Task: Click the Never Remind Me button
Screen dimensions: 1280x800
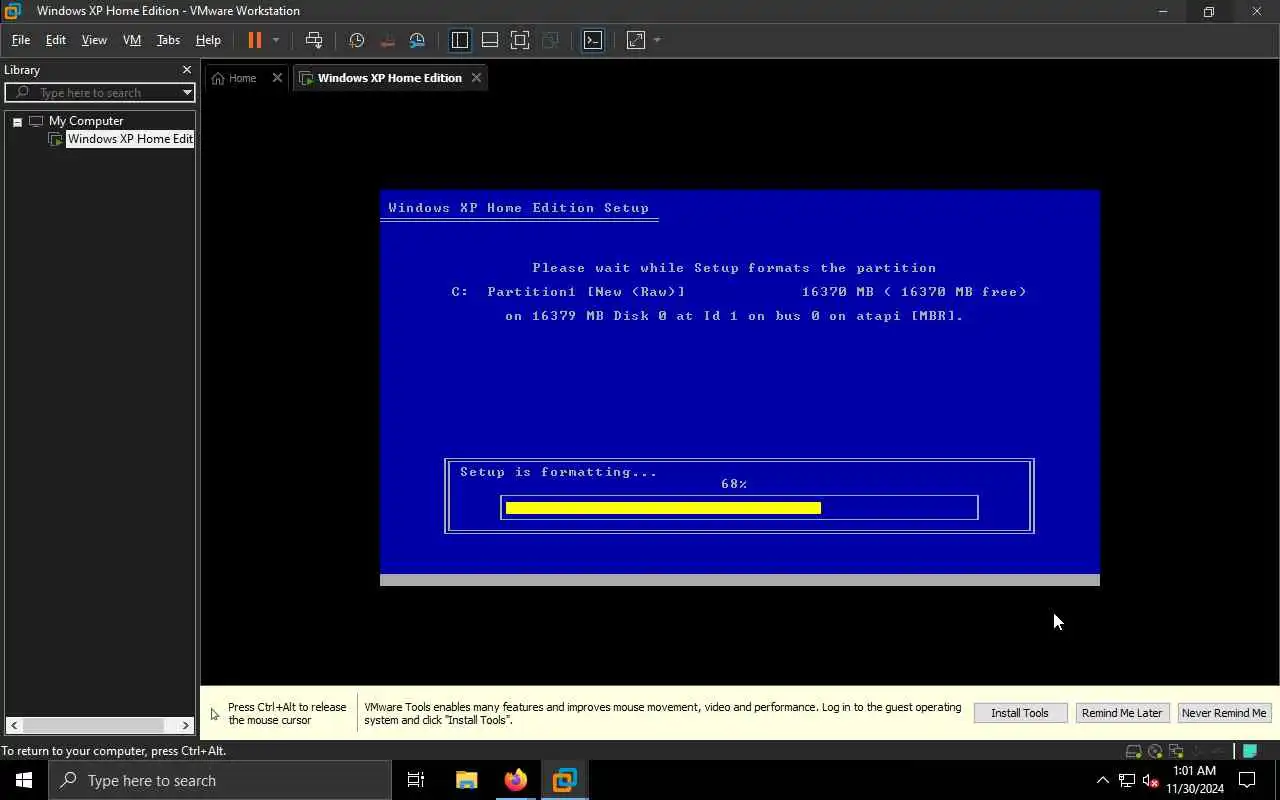Action: (1224, 713)
